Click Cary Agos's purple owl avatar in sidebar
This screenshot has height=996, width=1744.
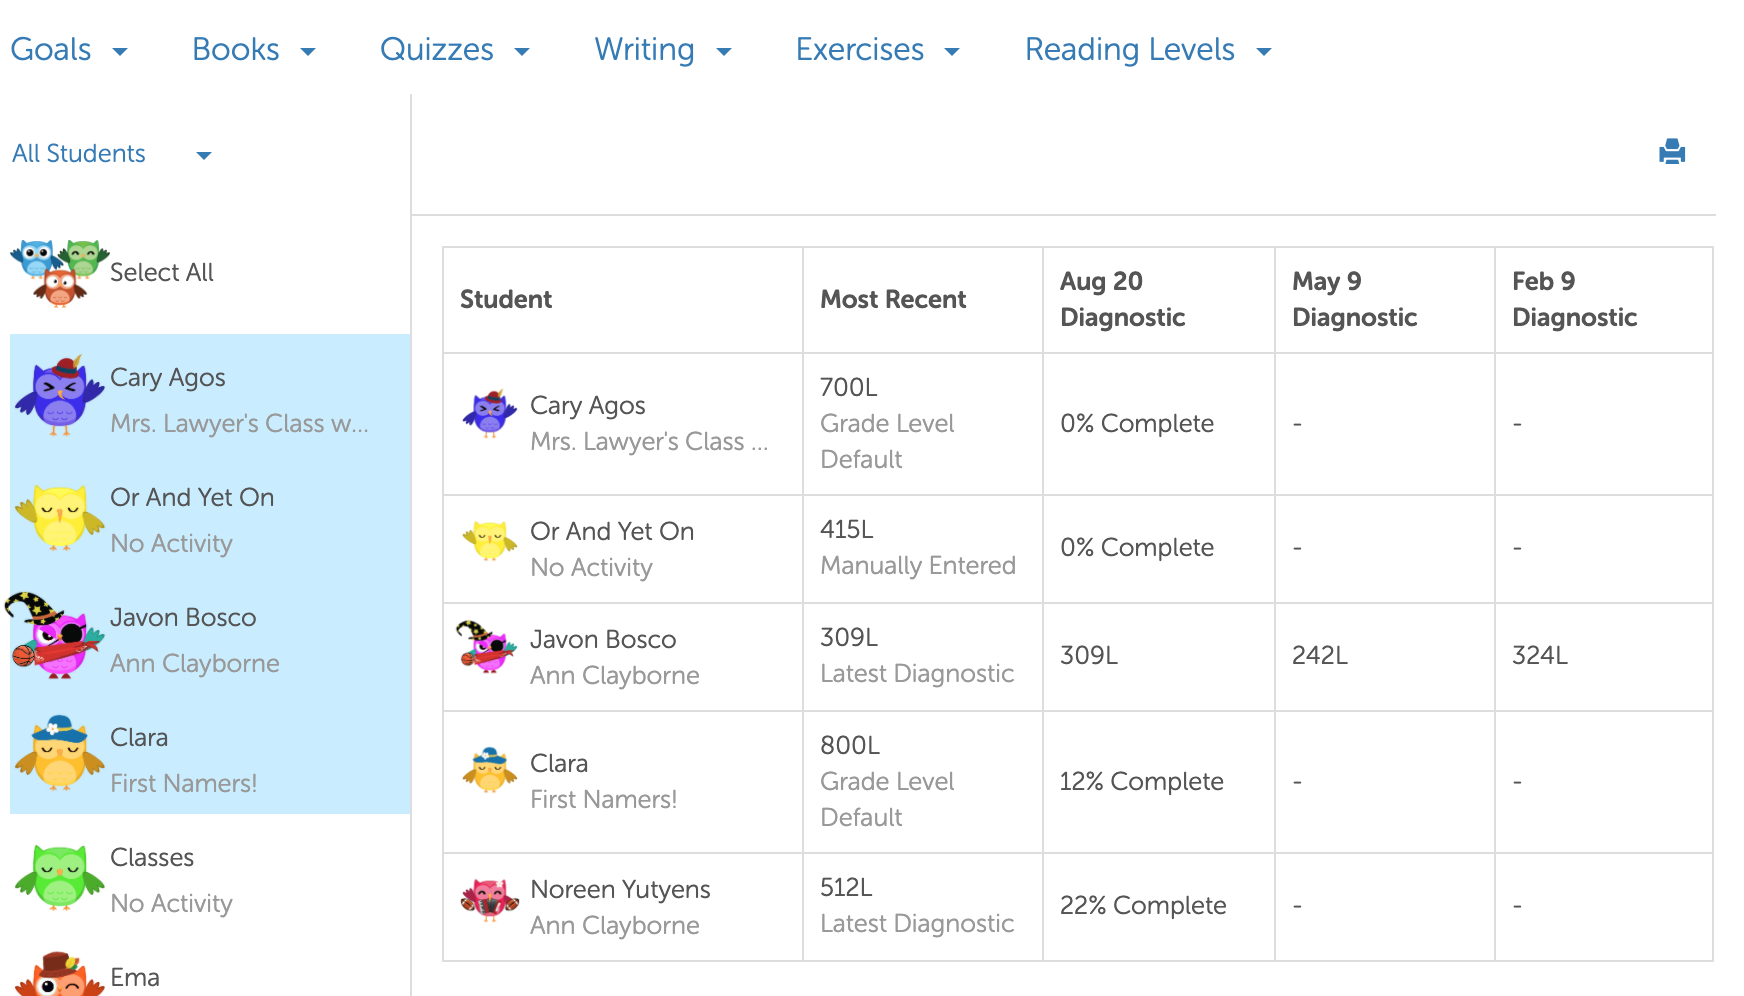pos(60,395)
